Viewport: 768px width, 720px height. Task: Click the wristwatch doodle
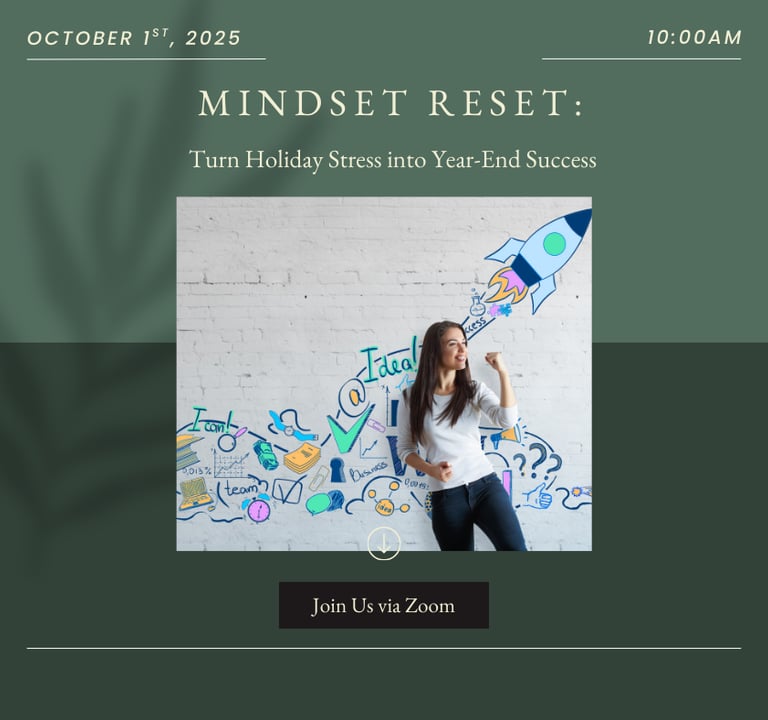(x=291, y=427)
